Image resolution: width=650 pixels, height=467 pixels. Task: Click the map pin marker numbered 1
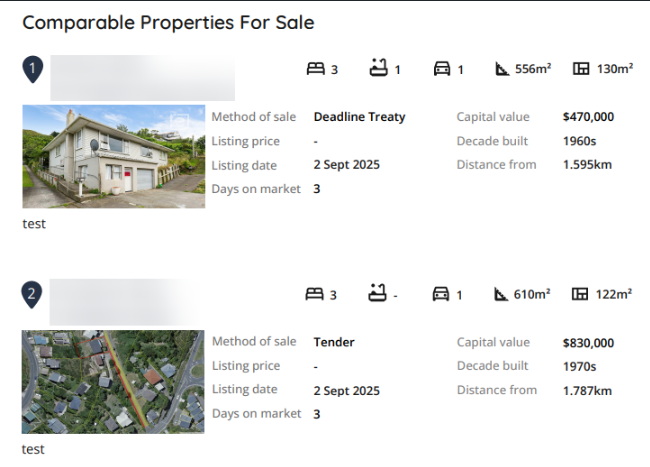(x=33, y=69)
